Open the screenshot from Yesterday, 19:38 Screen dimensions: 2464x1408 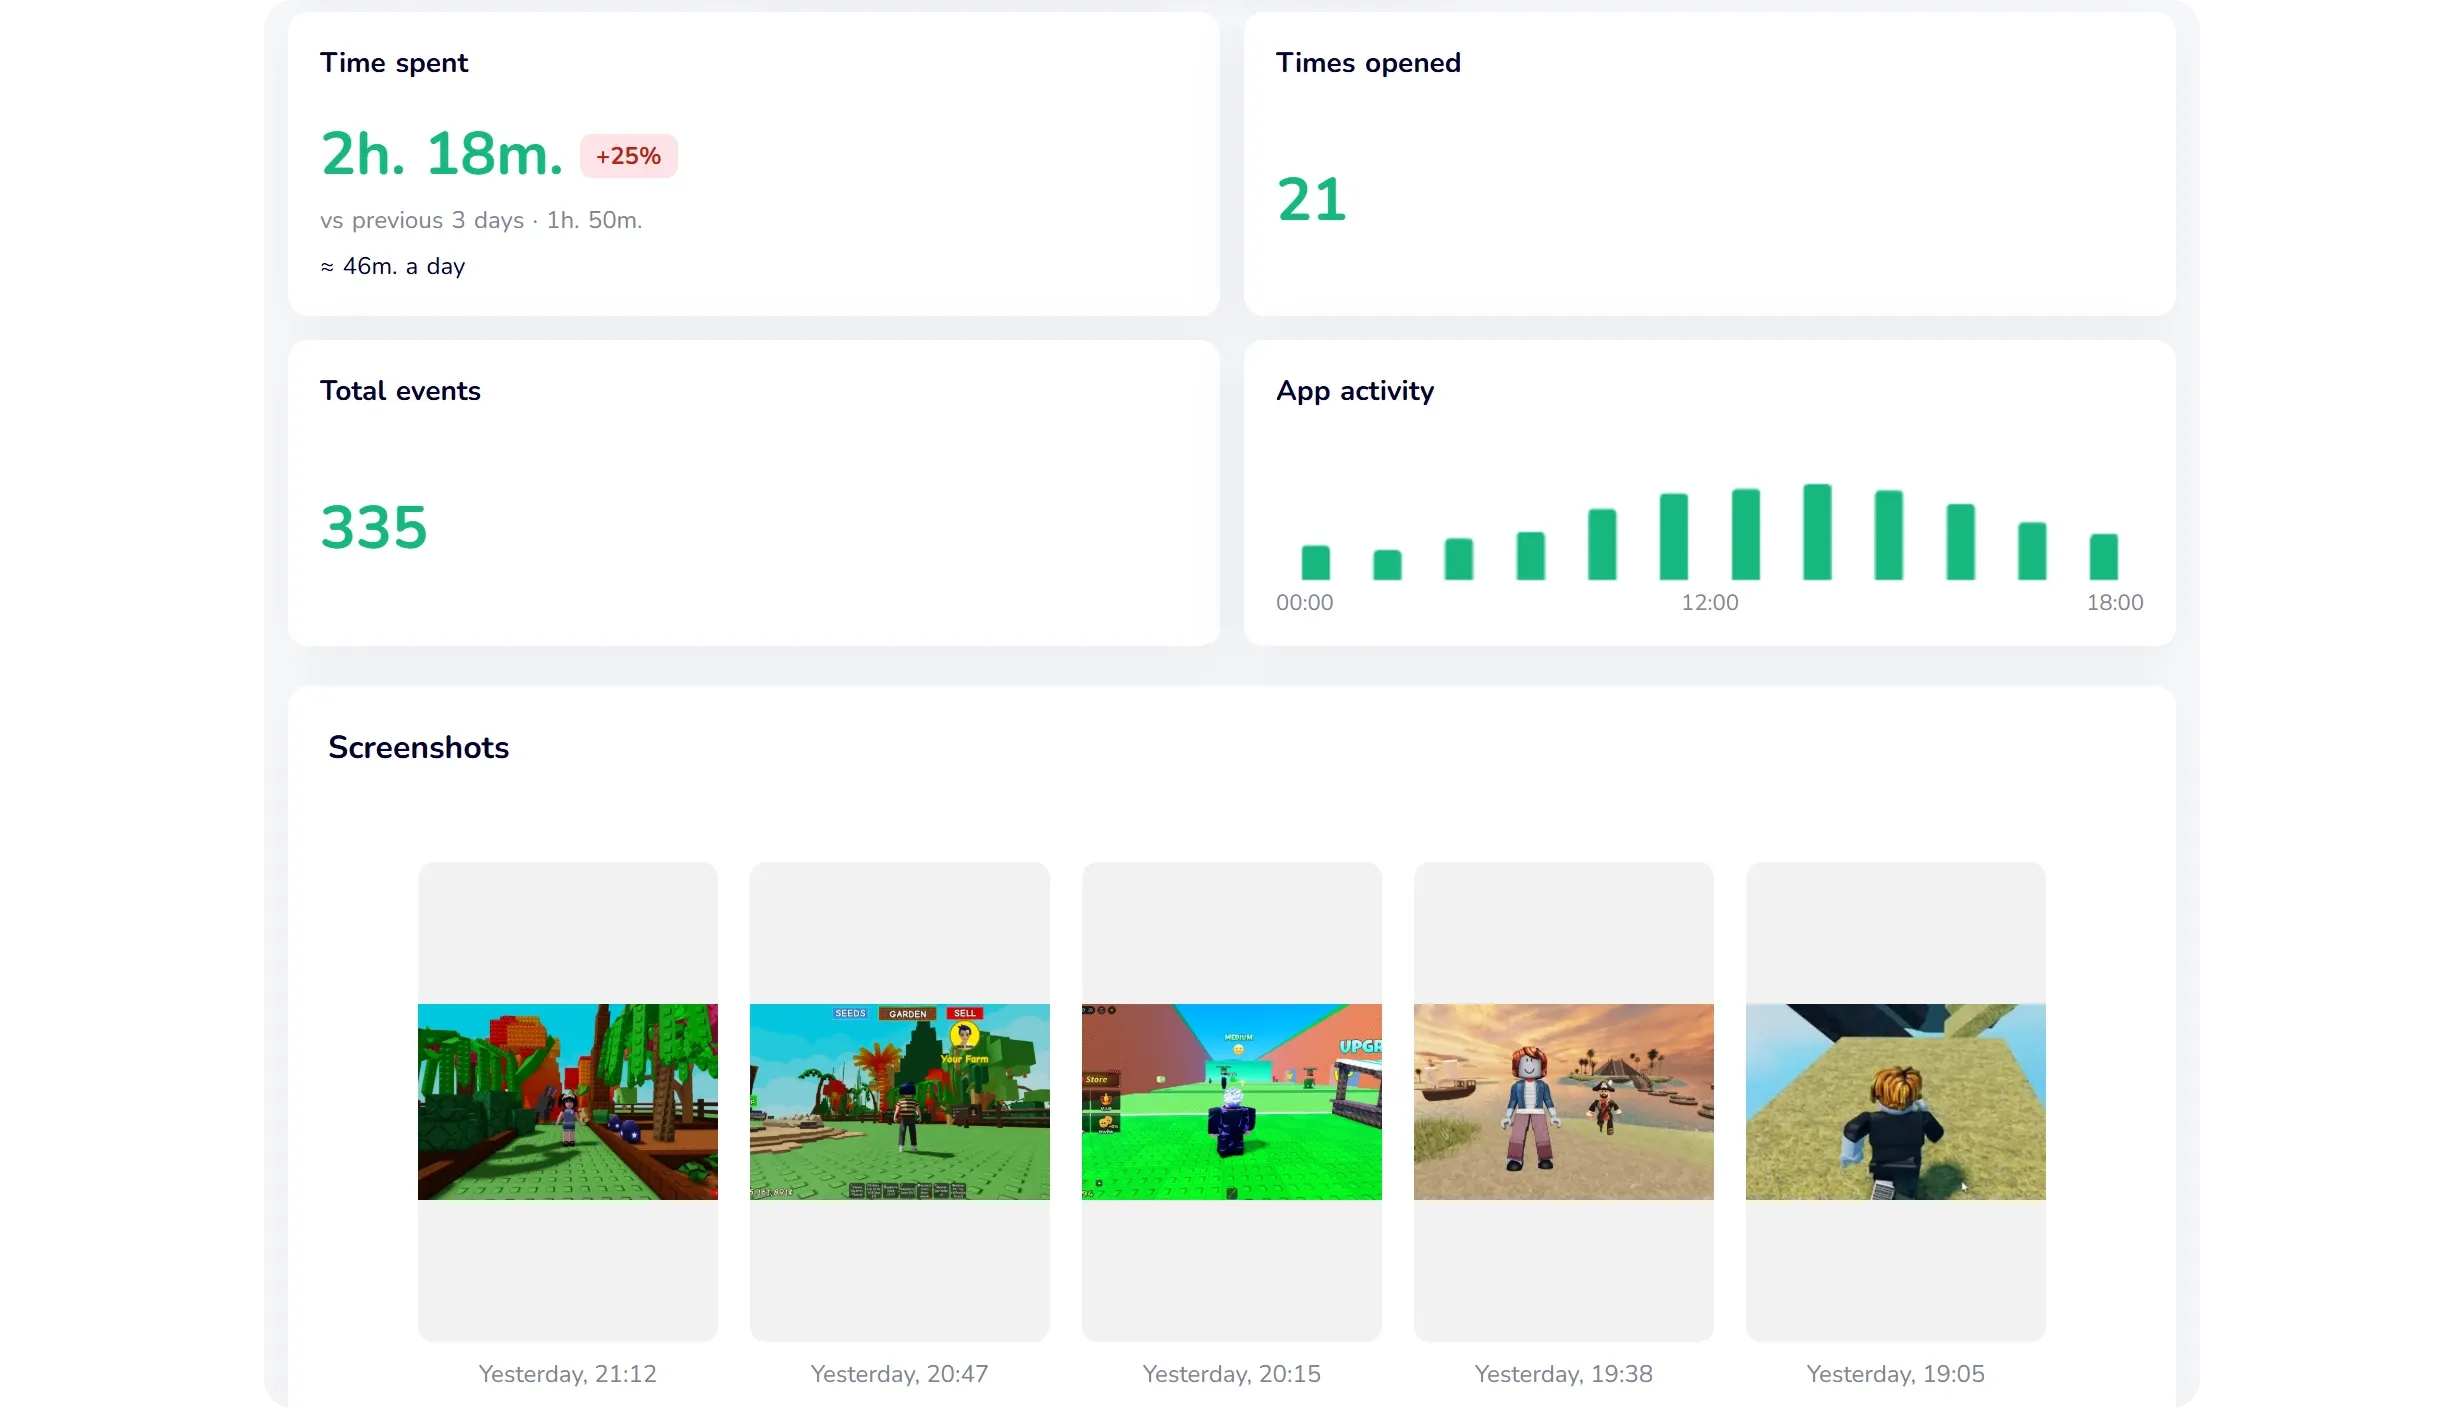point(1564,1101)
